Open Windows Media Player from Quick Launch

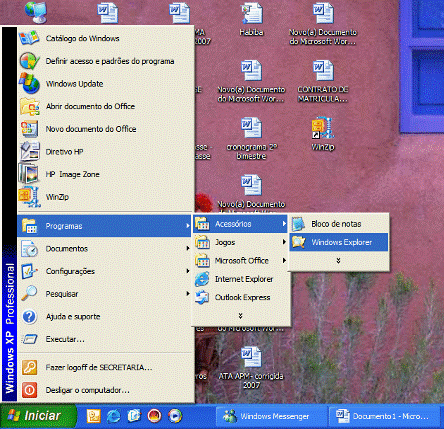[175, 416]
